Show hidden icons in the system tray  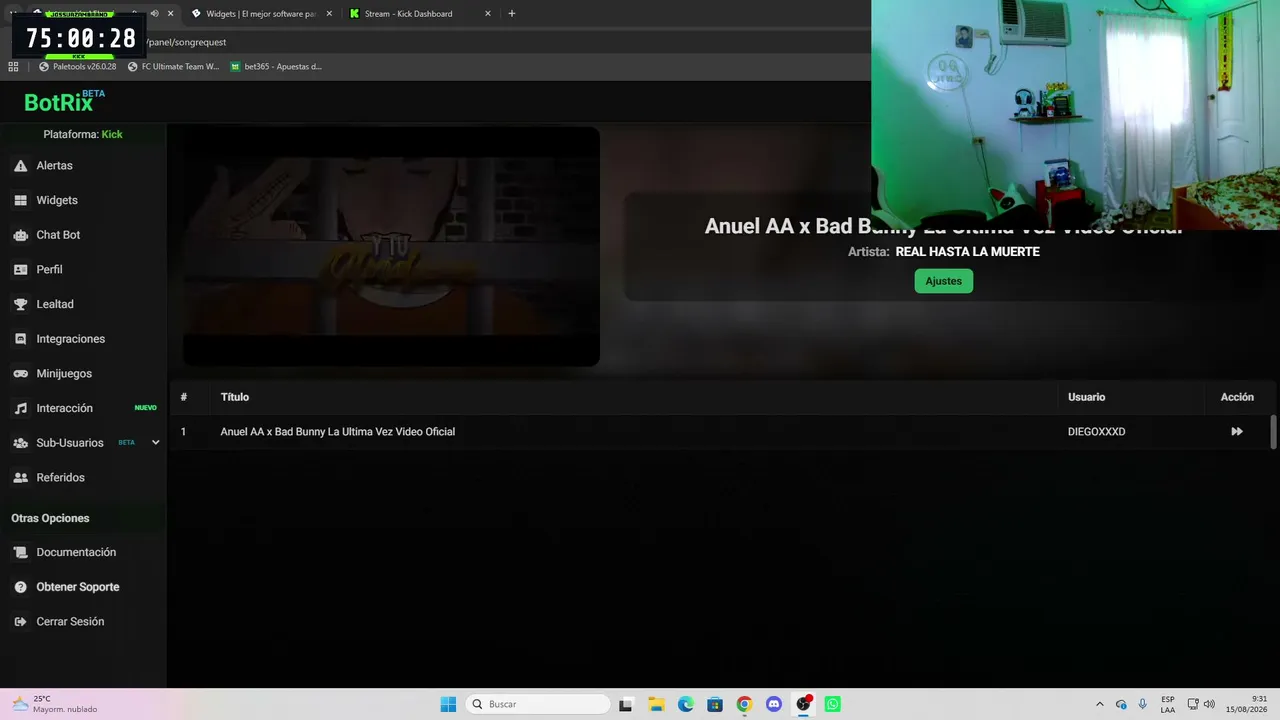pyautogui.click(x=1100, y=704)
